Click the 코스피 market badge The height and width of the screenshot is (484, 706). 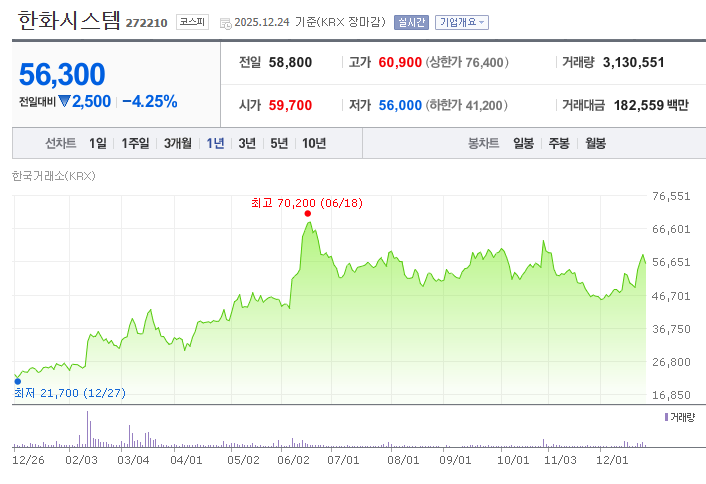pos(192,22)
